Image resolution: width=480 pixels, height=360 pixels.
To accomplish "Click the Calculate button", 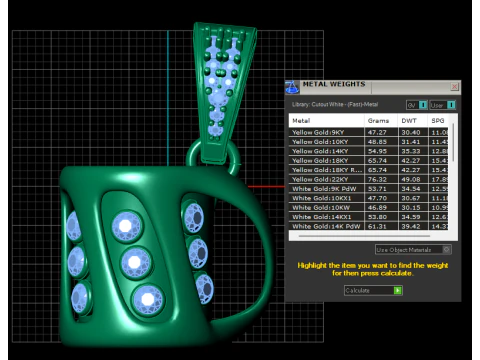I will (373, 290).
